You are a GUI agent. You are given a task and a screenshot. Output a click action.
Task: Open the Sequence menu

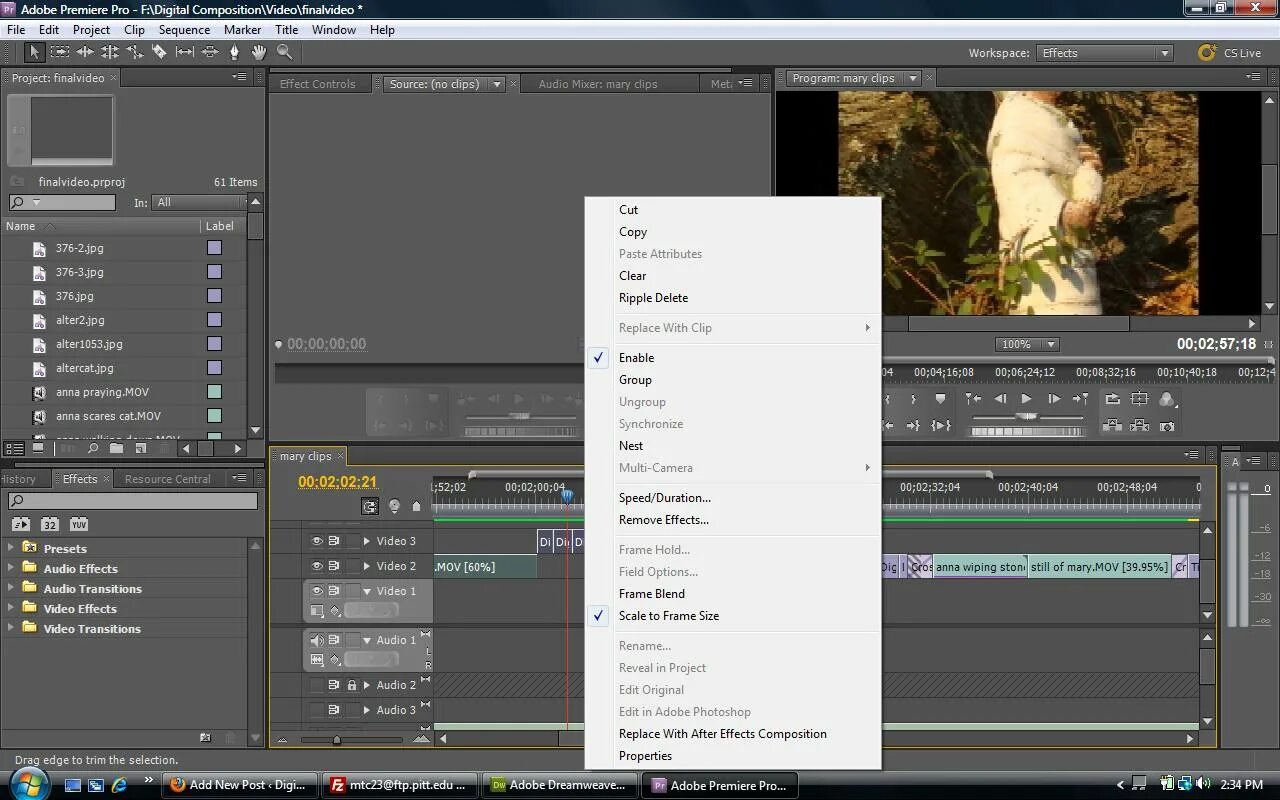click(184, 30)
